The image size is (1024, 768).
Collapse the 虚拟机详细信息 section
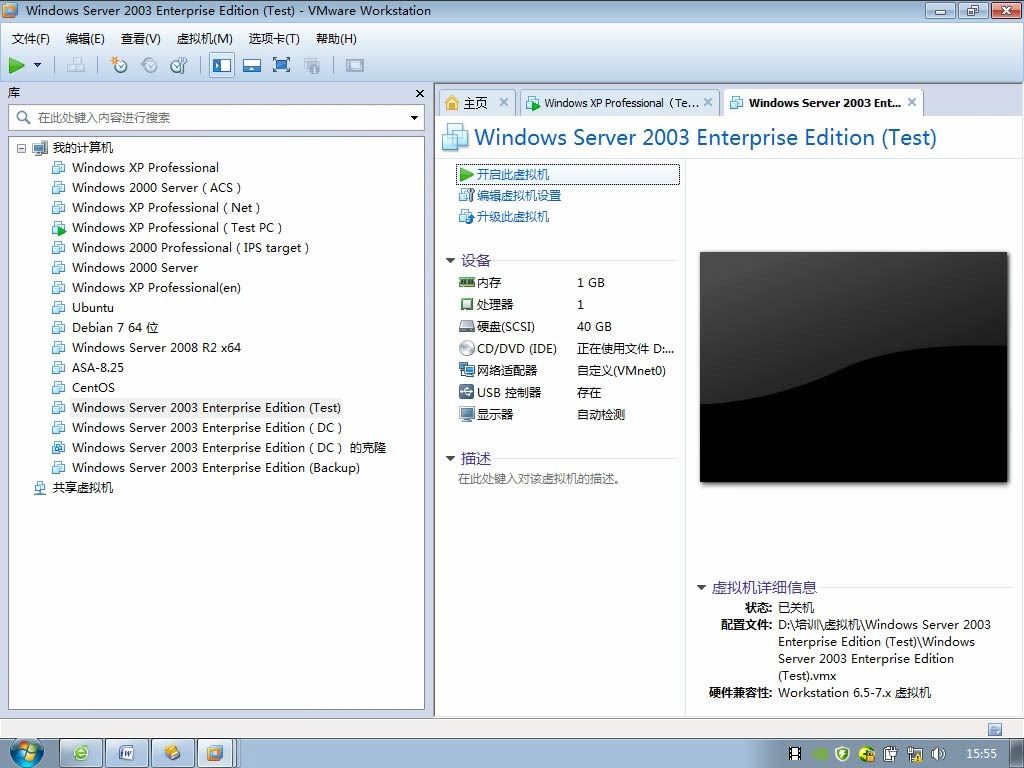(701, 588)
